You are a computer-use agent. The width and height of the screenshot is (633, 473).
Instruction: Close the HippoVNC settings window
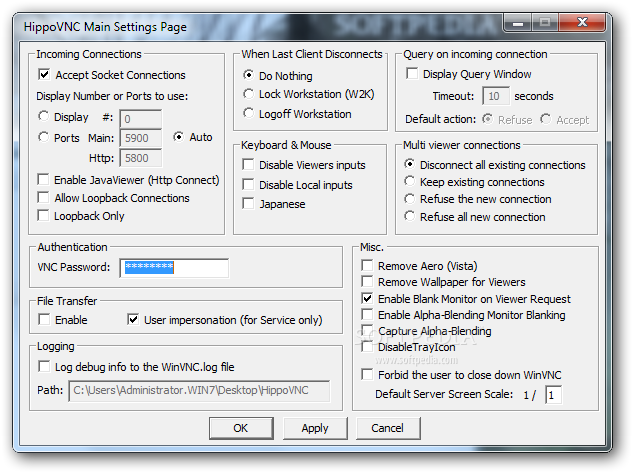coord(582,23)
